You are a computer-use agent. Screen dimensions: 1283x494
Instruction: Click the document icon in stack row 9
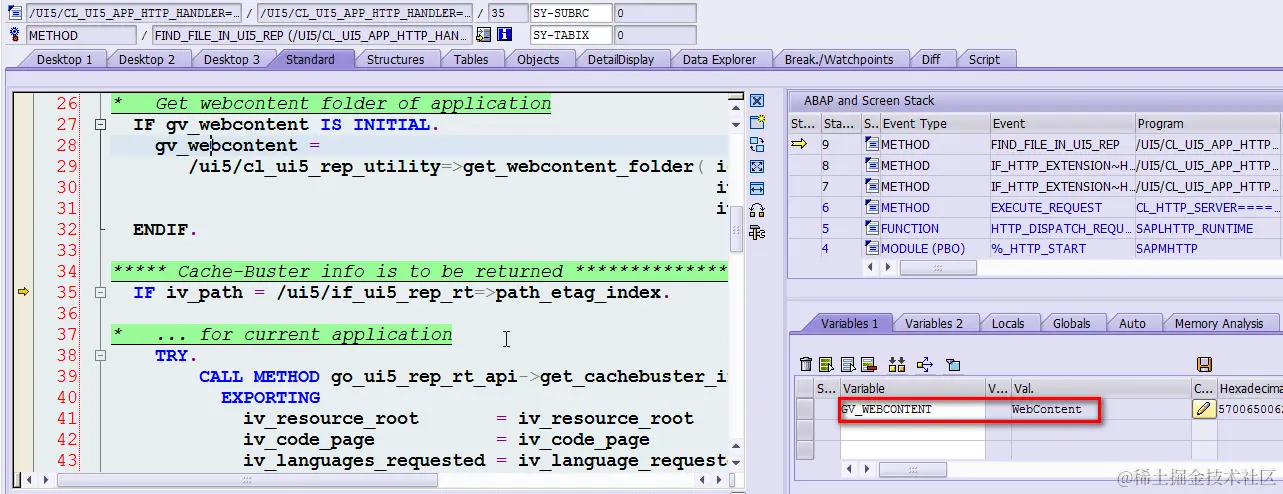871,145
